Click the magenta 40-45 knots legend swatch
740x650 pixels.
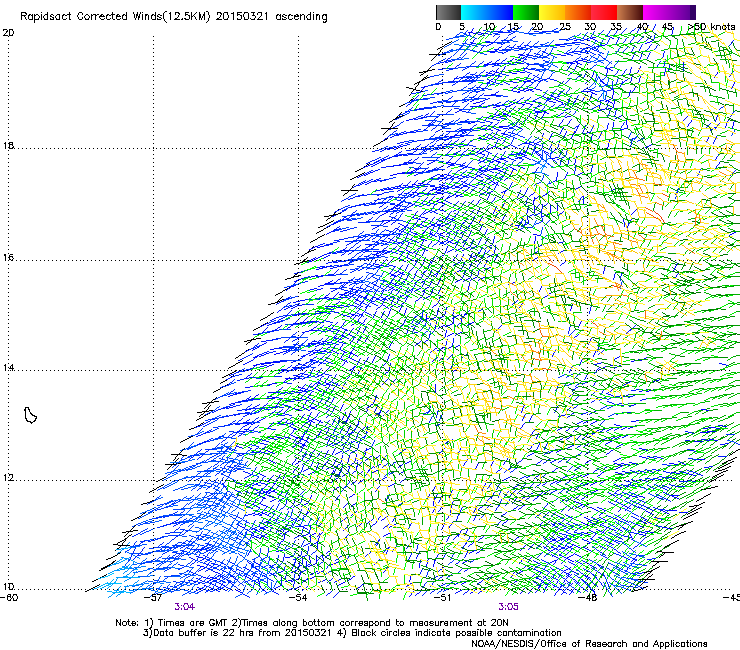tap(656, 12)
